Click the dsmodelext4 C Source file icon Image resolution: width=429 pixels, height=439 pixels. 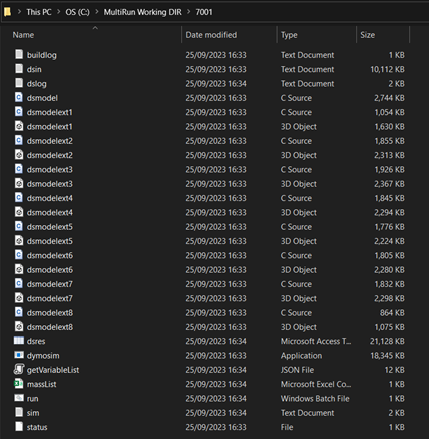[x=19, y=197]
